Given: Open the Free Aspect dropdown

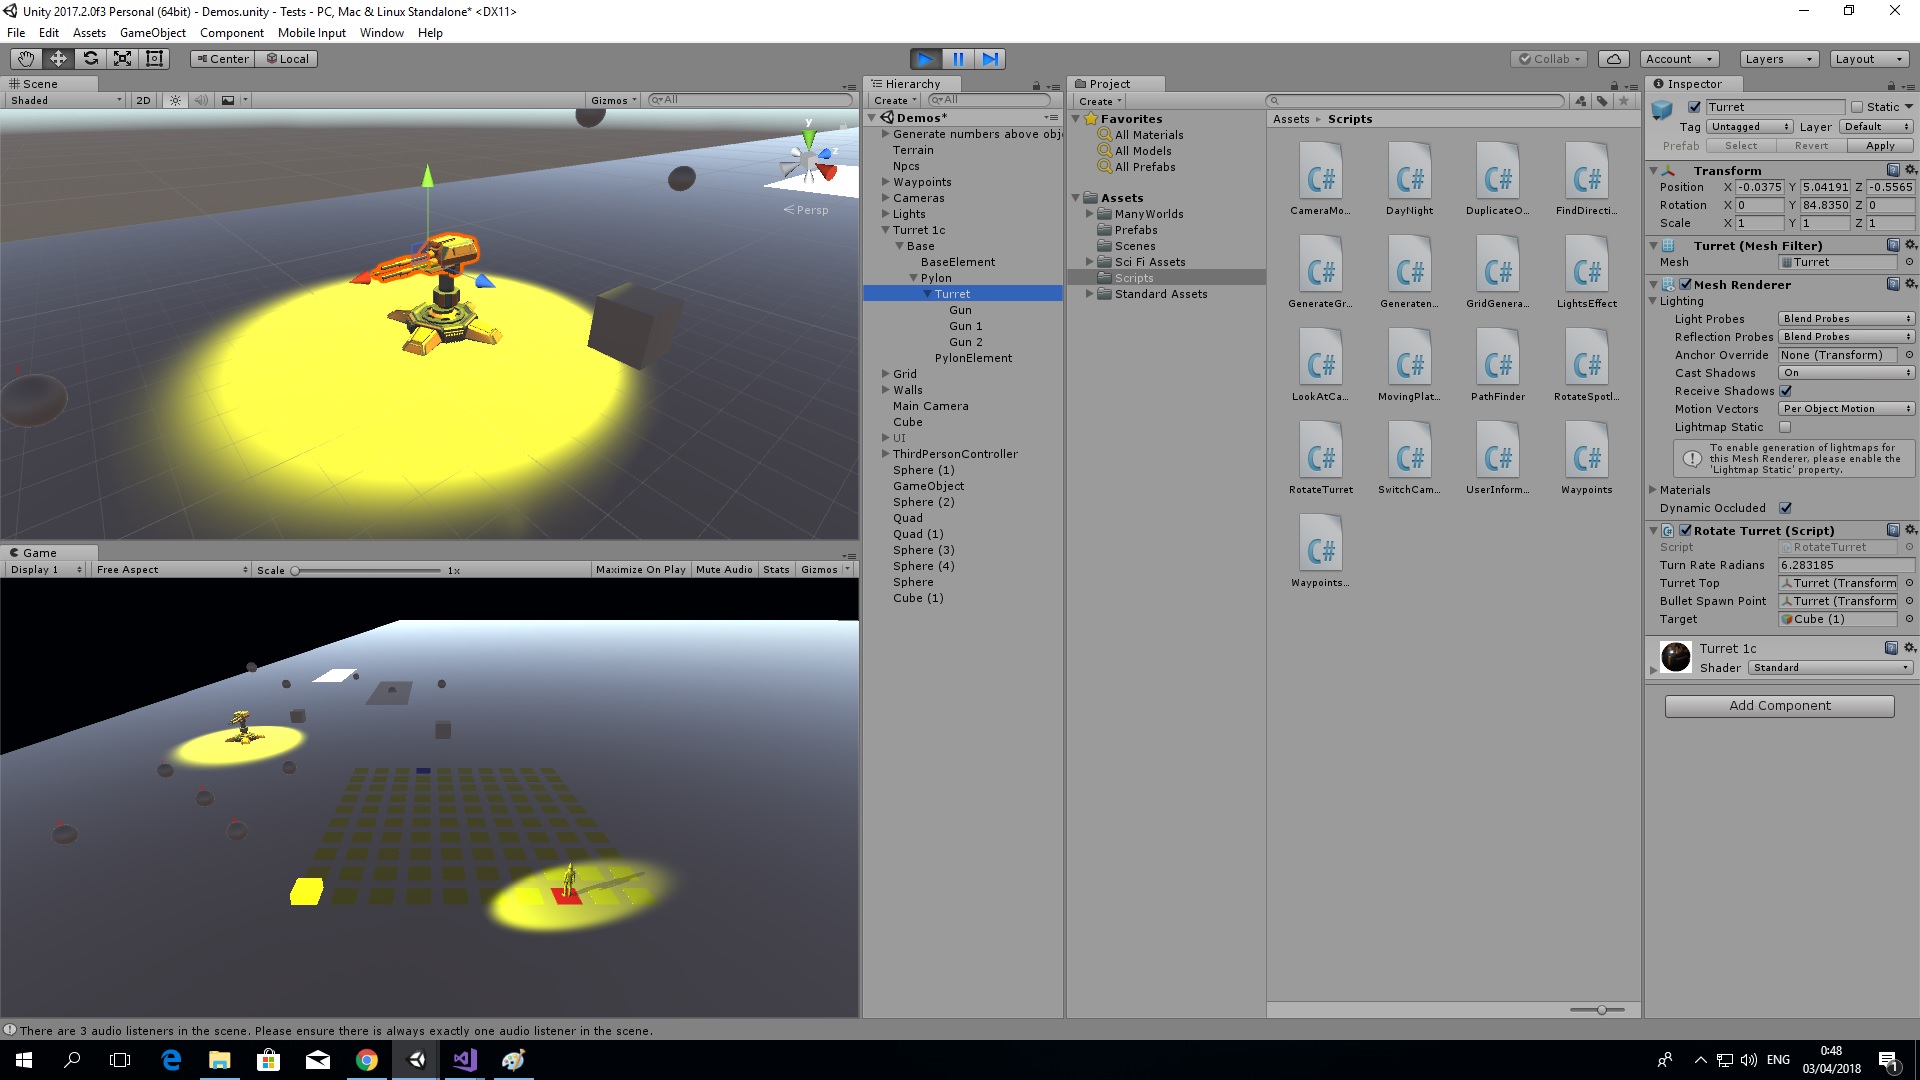Looking at the screenshot, I should pyautogui.click(x=171, y=569).
